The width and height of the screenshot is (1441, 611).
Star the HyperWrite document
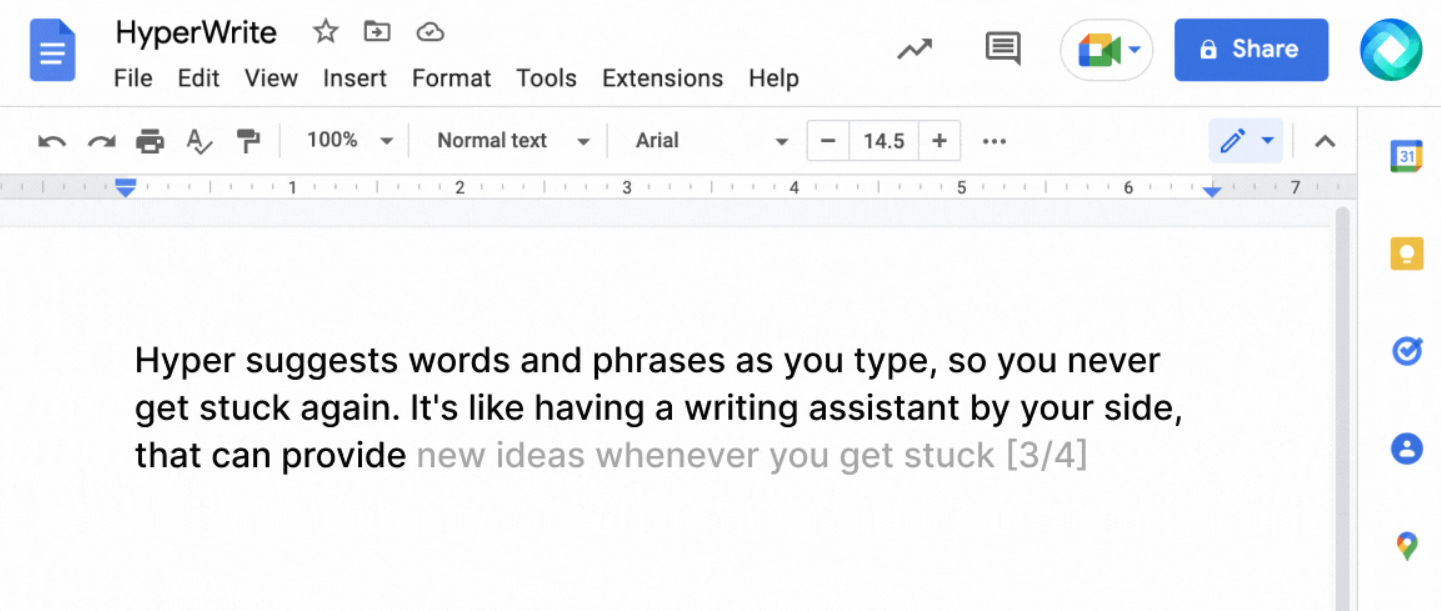point(325,32)
